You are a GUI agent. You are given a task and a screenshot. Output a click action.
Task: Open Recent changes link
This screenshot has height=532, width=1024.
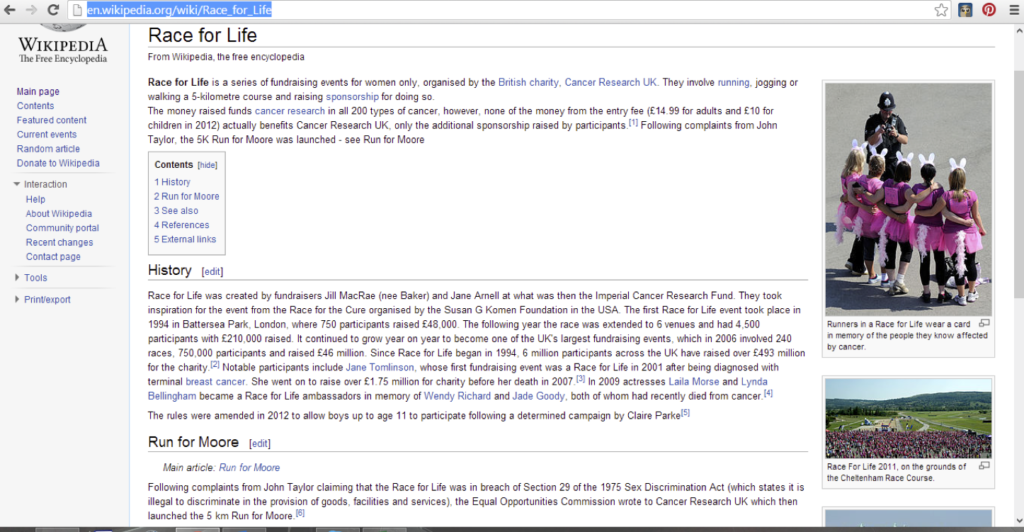pos(59,242)
